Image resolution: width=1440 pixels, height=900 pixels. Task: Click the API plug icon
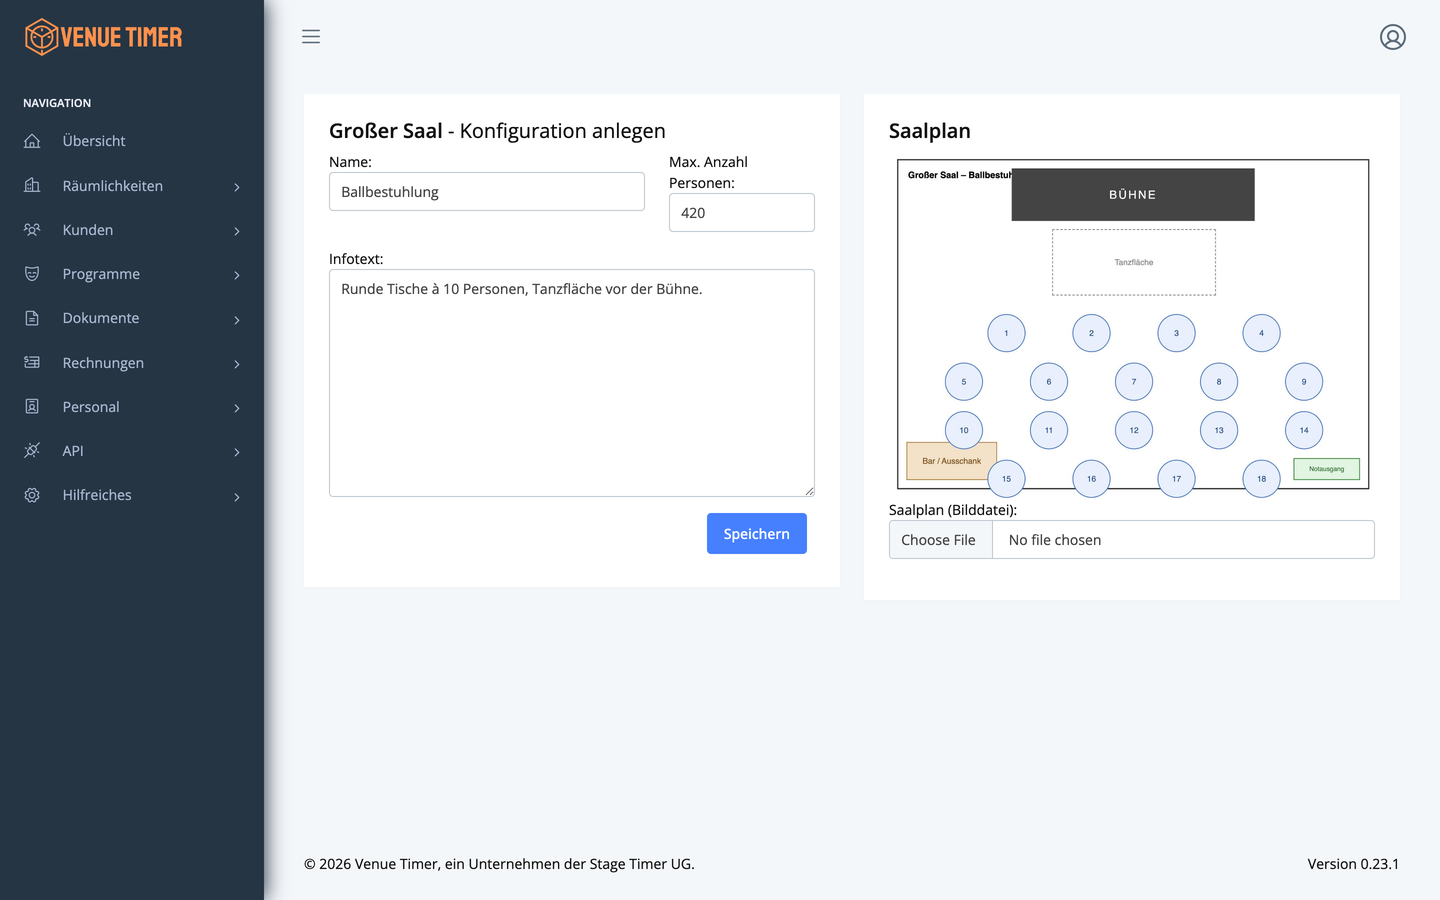click(32, 451)
